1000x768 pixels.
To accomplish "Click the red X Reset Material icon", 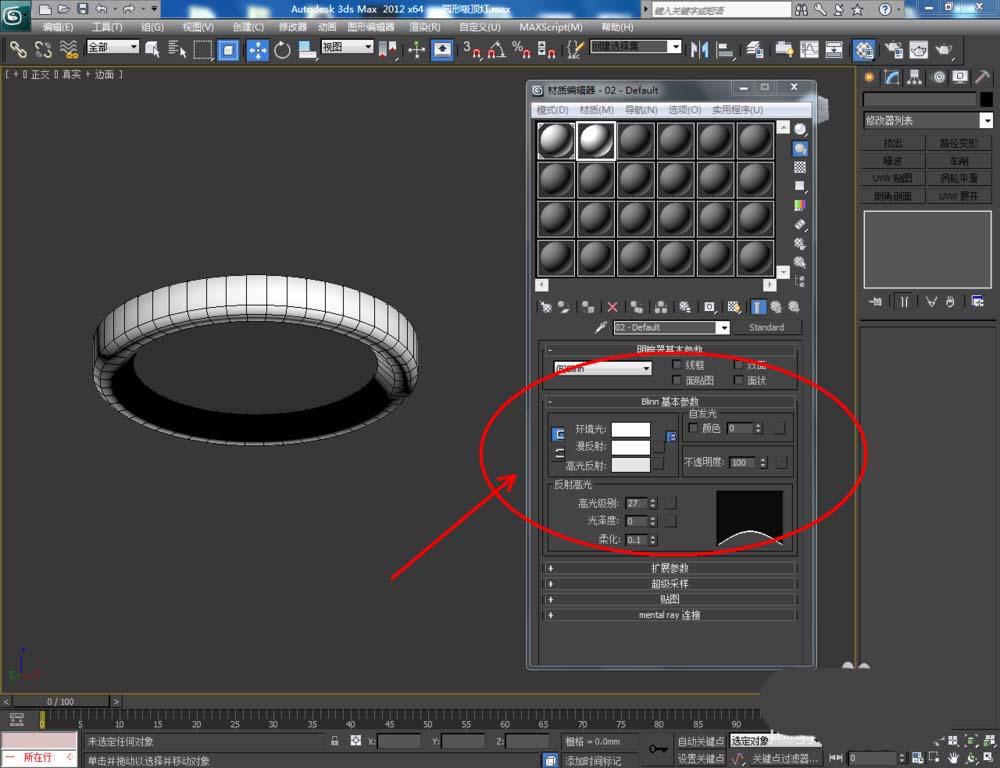I will click(612, 307).
